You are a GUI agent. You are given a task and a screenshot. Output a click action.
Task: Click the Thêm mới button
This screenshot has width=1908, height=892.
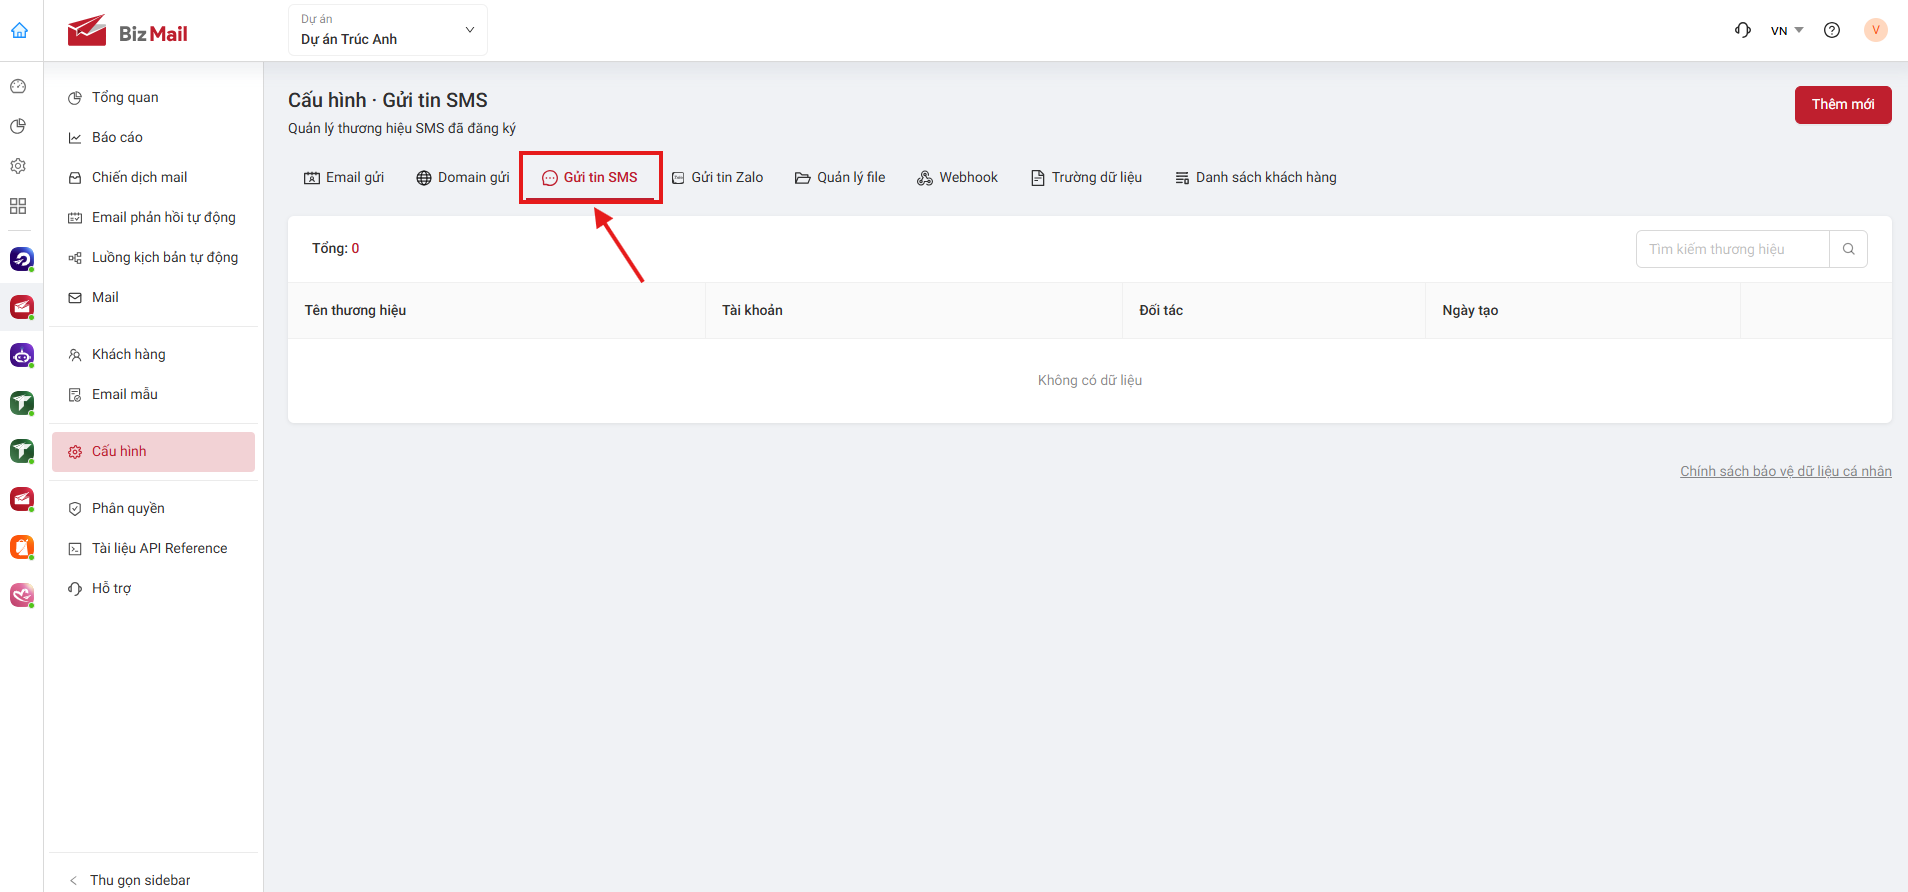(x=1843, y=105)
